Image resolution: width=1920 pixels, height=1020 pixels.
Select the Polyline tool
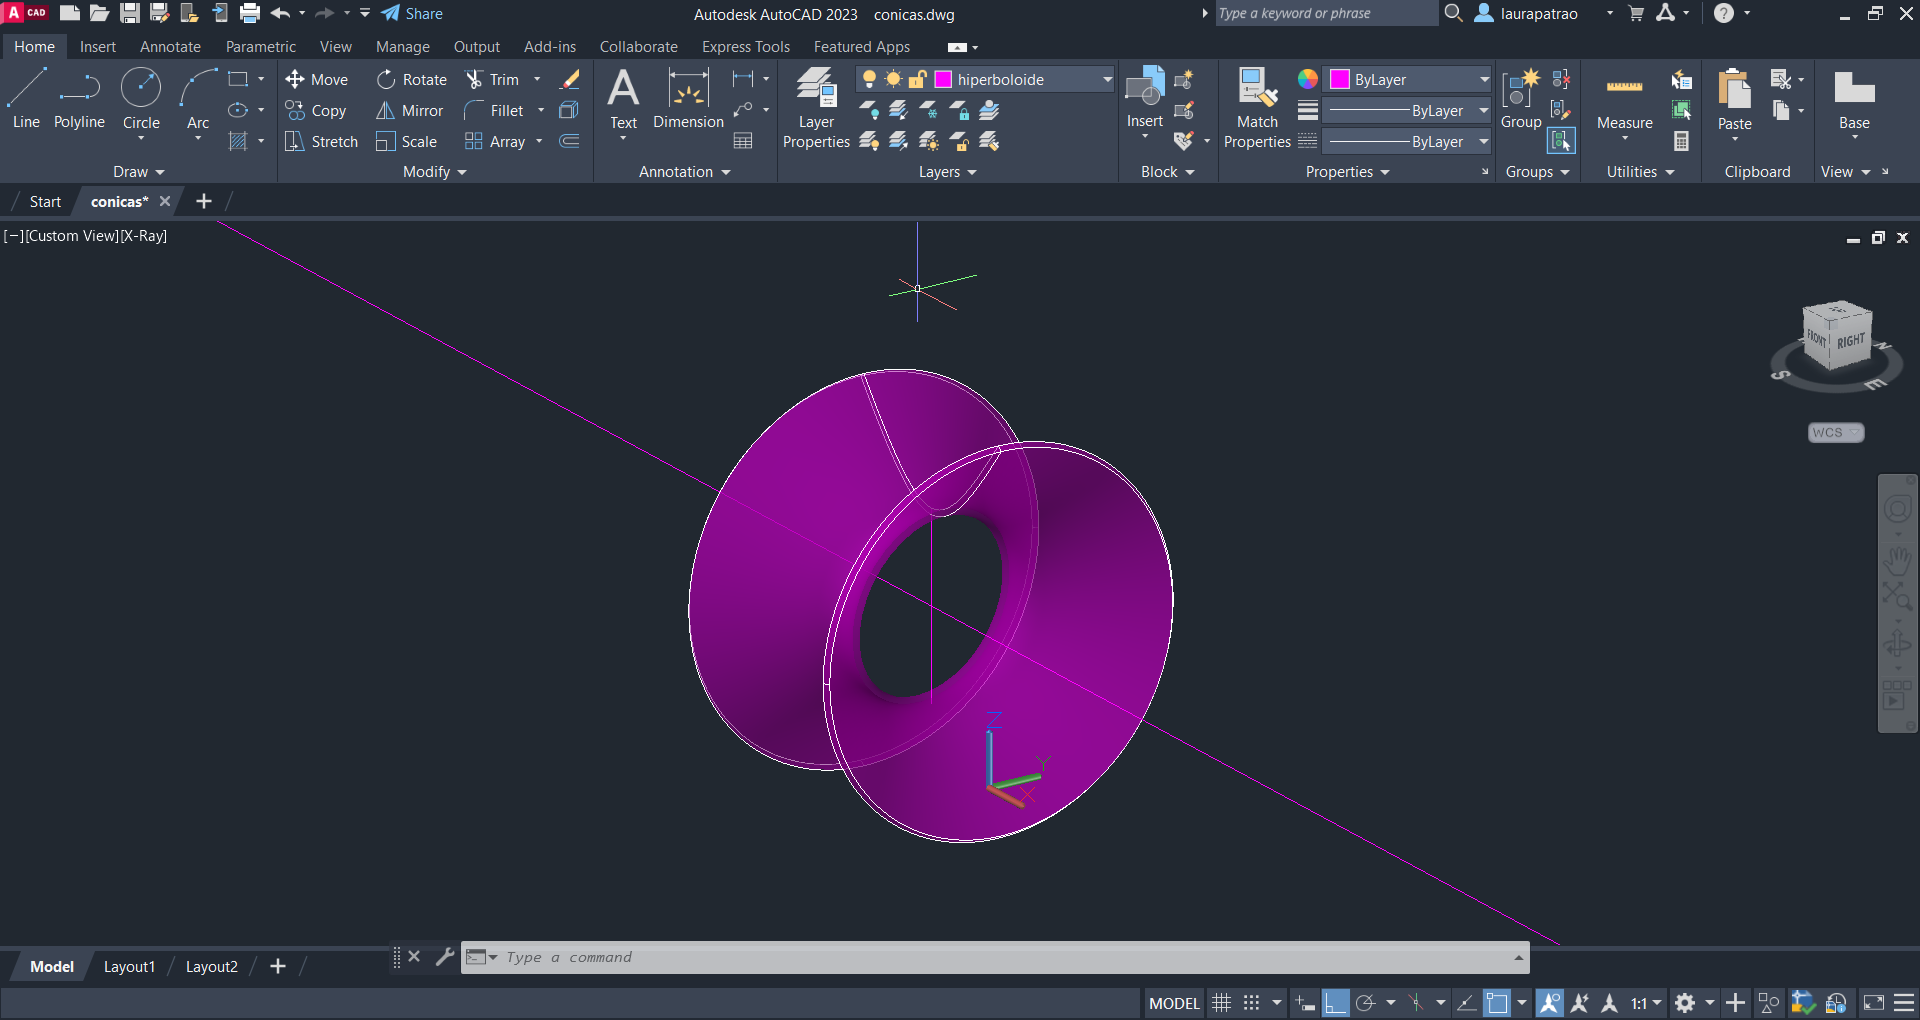point(79,99)
